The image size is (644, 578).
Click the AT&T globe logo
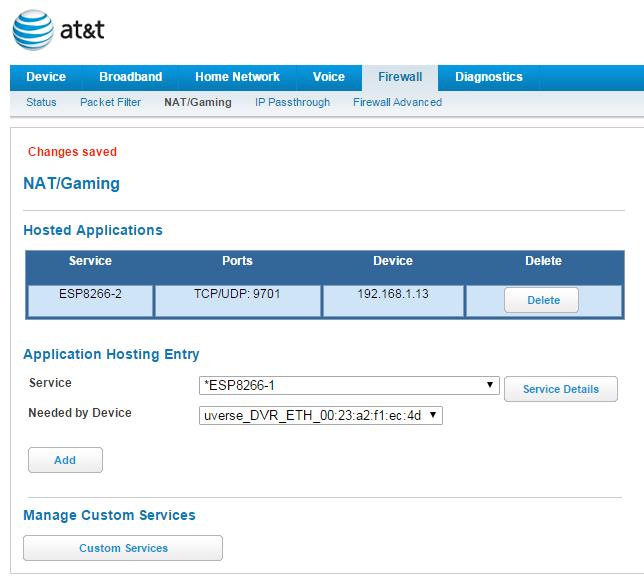[33, 30]
